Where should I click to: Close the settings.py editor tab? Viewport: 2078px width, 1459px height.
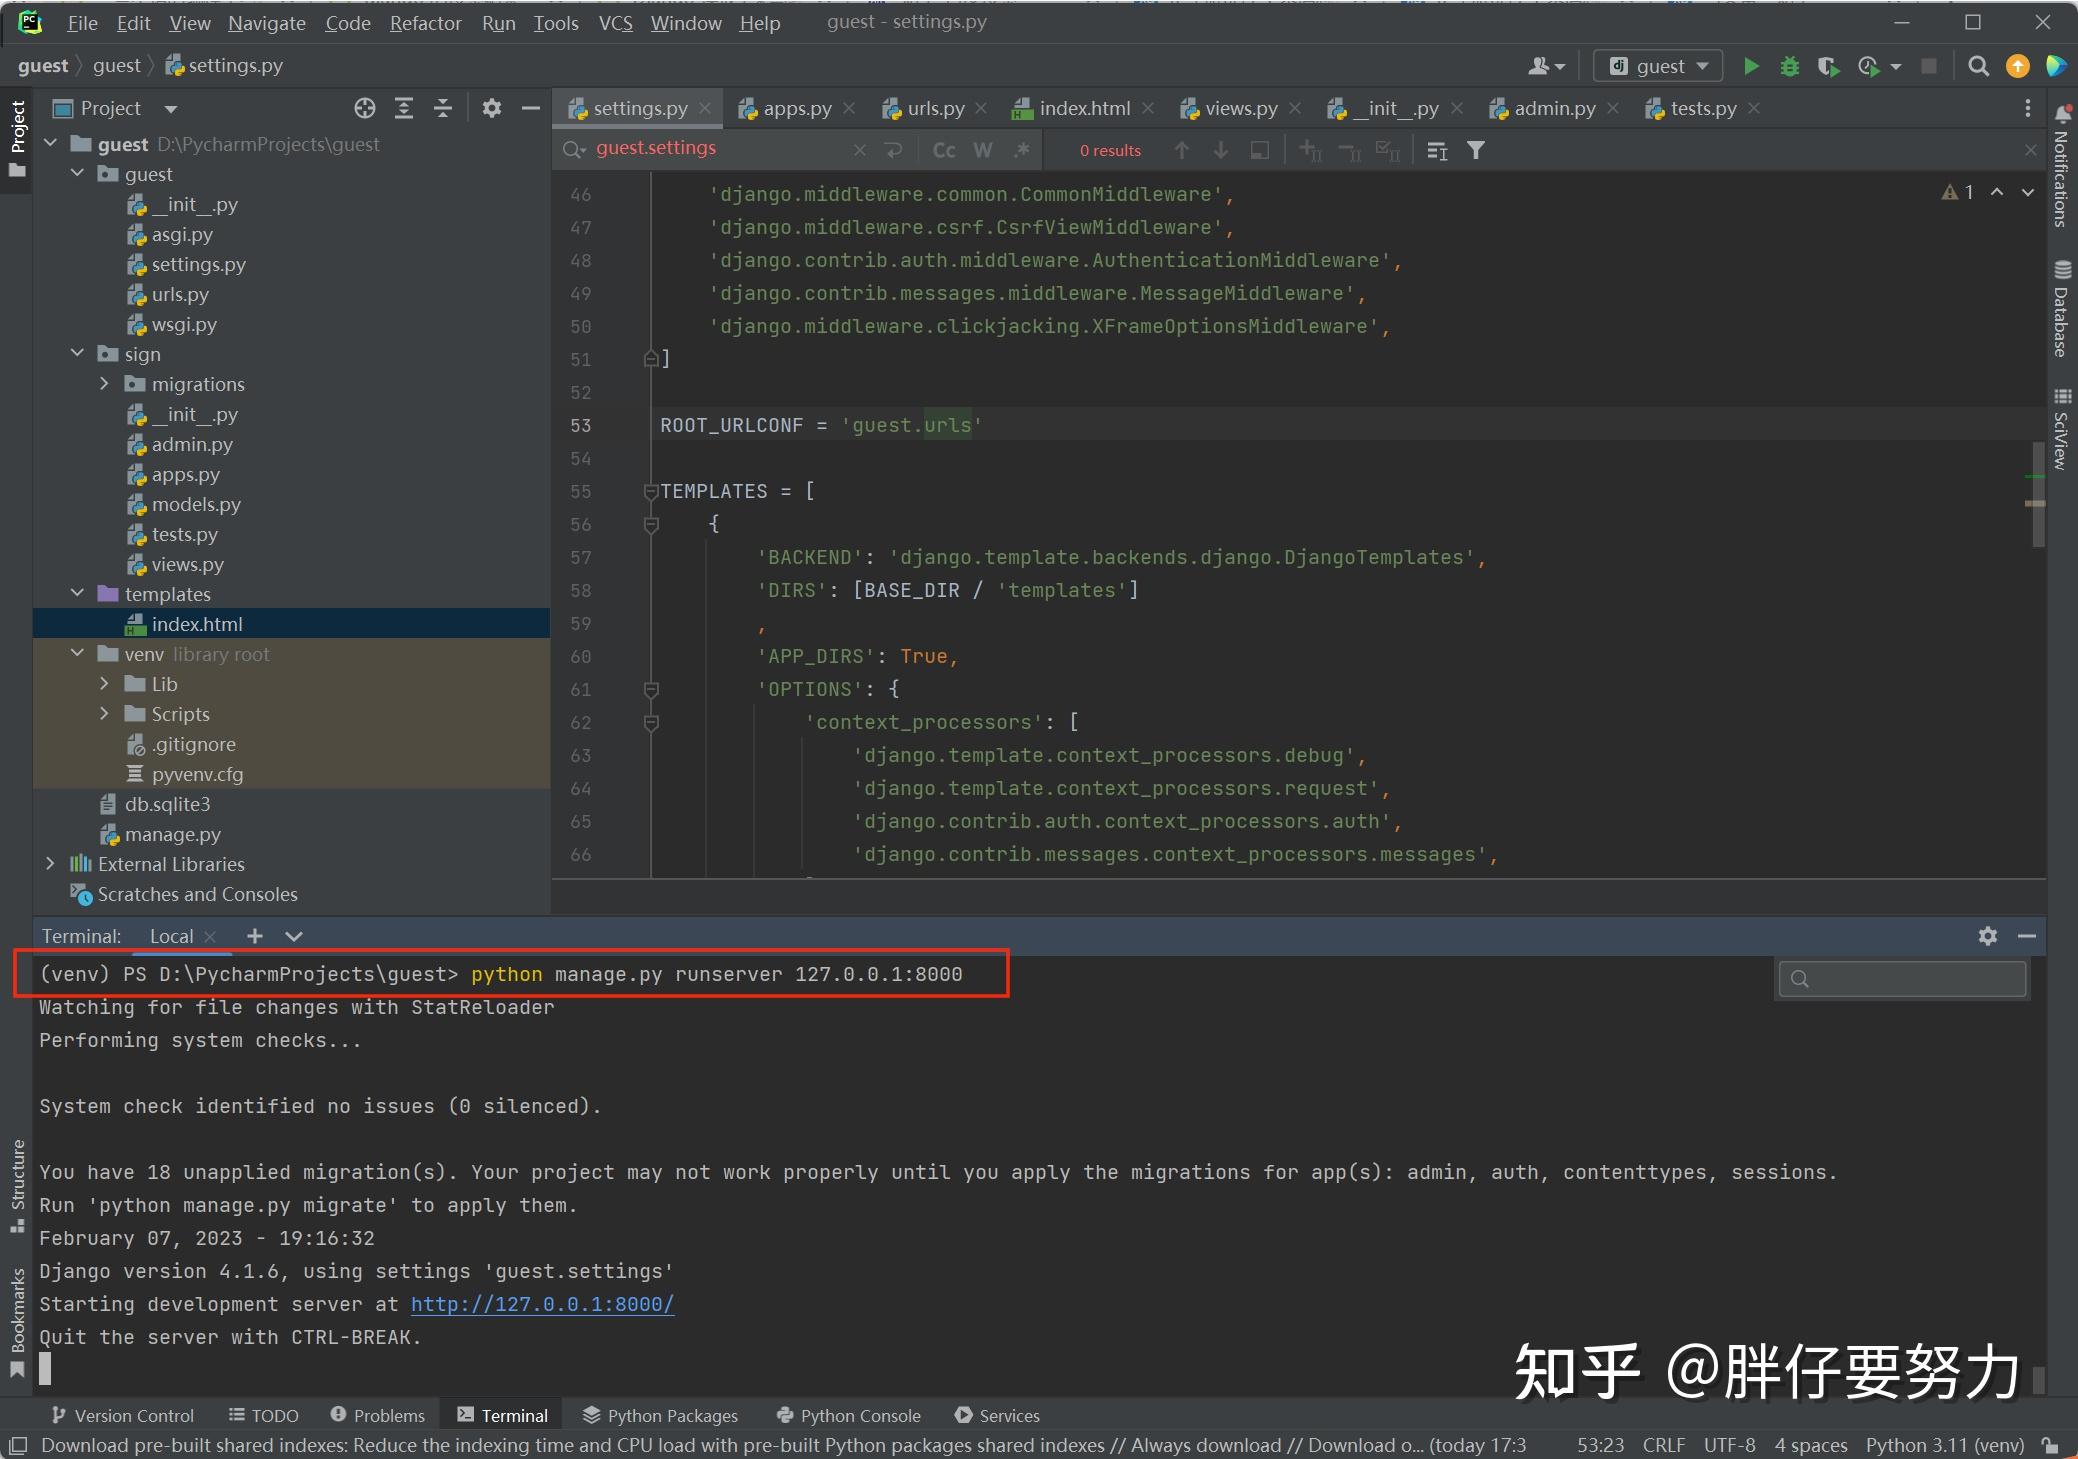[705, 108]
